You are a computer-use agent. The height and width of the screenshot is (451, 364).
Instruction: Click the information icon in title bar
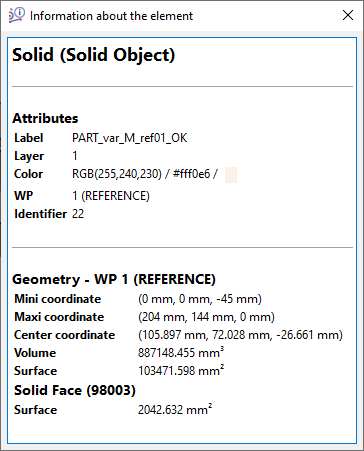pos(17,15)
